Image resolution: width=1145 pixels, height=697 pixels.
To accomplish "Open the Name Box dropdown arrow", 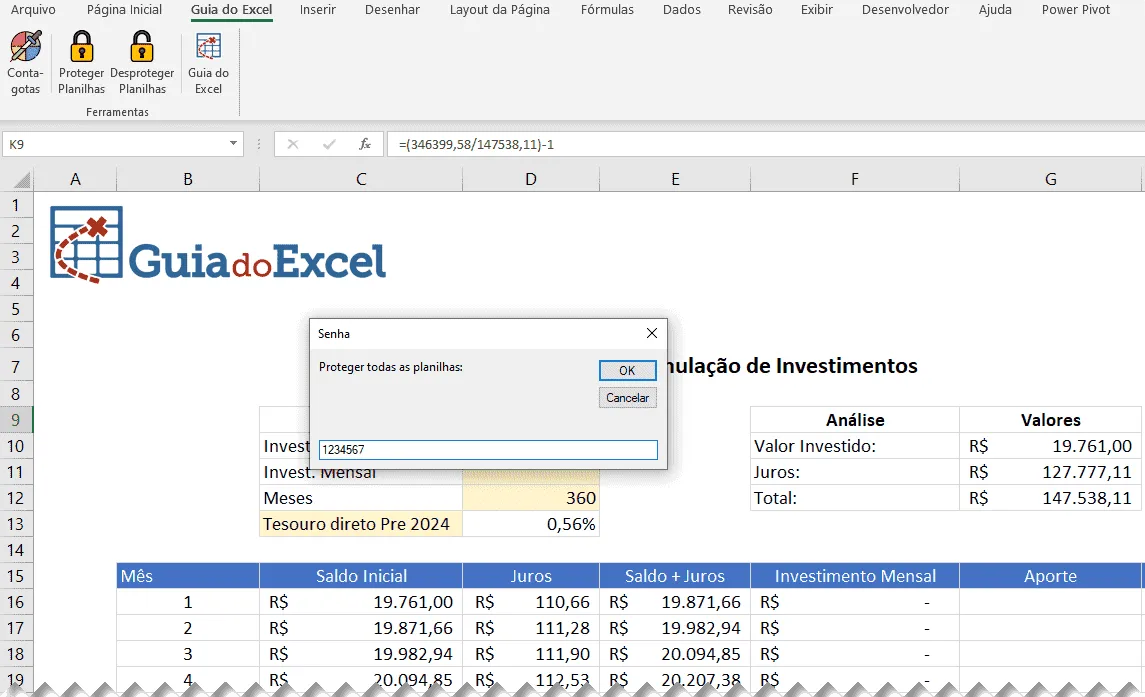I will [233, 144].
